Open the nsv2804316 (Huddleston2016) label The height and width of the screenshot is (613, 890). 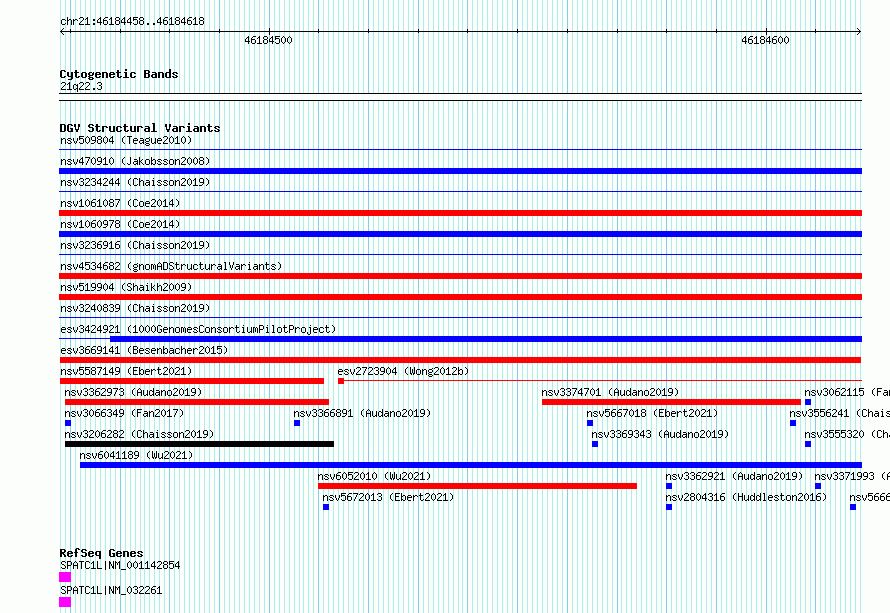click(x=746, y=497)
